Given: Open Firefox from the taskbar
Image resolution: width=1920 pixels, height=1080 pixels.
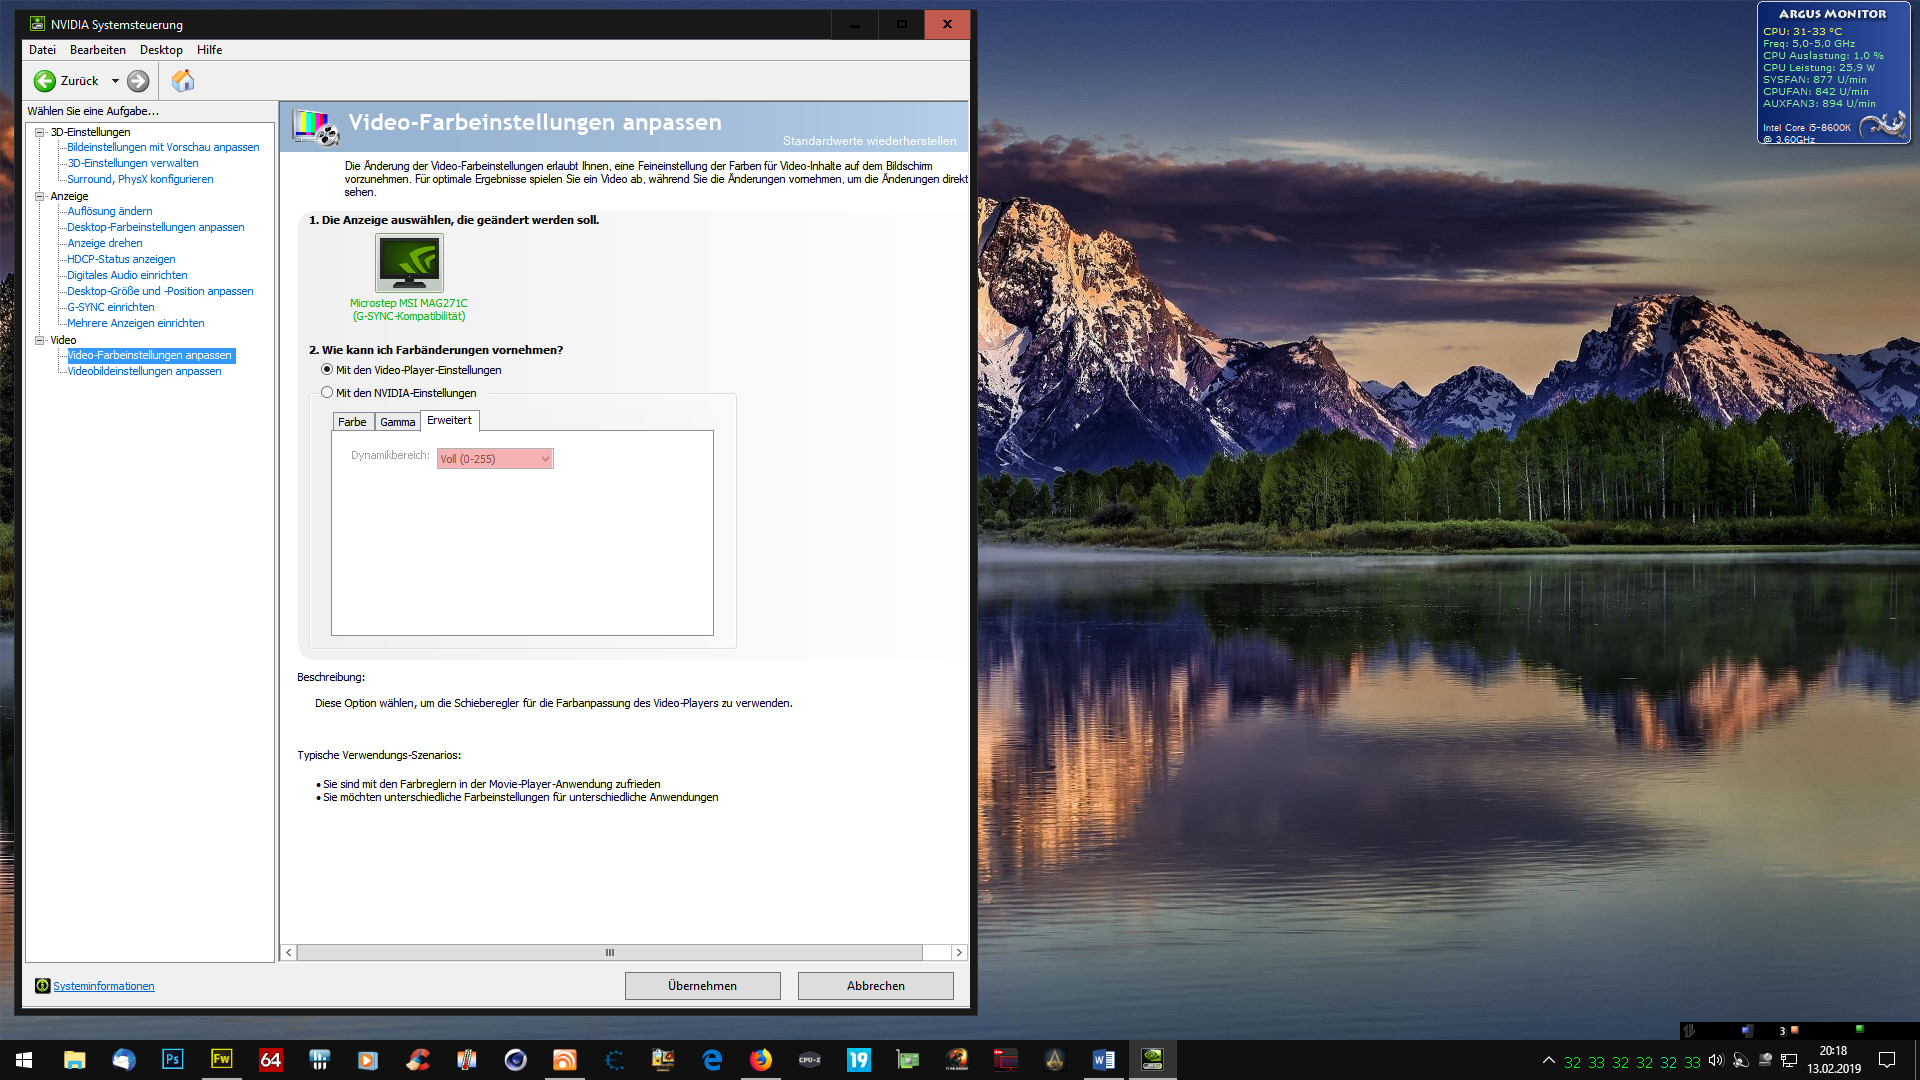Looking at the screenshot, I should pyautogui.click(x=761, y=1059).
